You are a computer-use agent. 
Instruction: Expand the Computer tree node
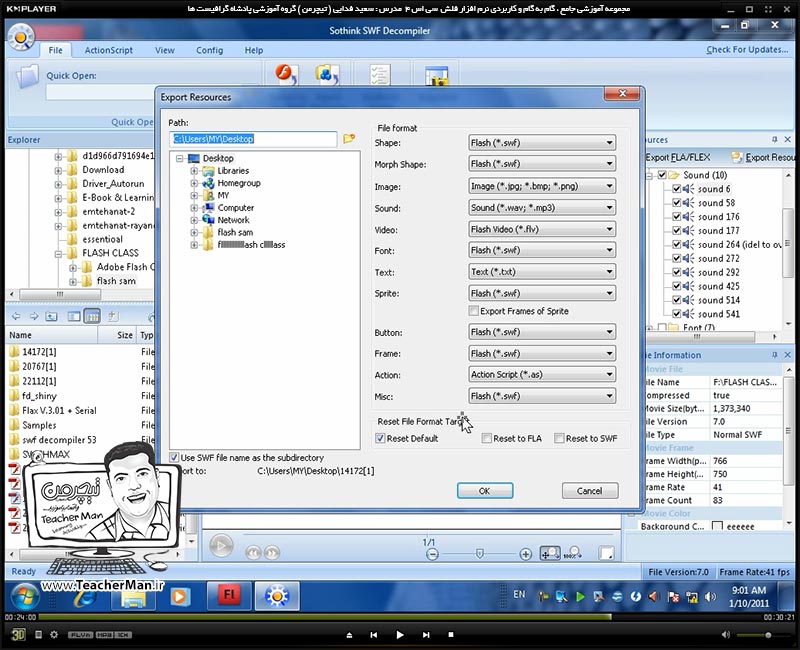pyautogui.click(x=194, y=208)
